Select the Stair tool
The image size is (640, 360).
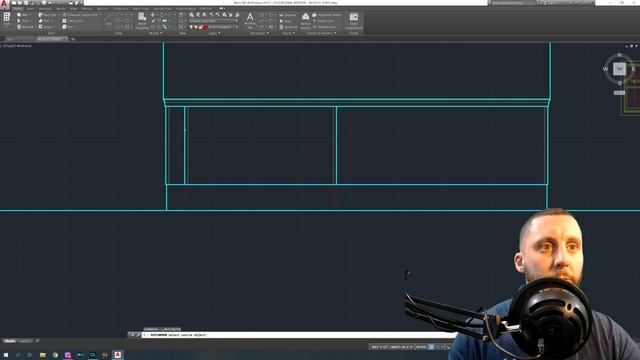pyautogui.click(x=44, y=21)
